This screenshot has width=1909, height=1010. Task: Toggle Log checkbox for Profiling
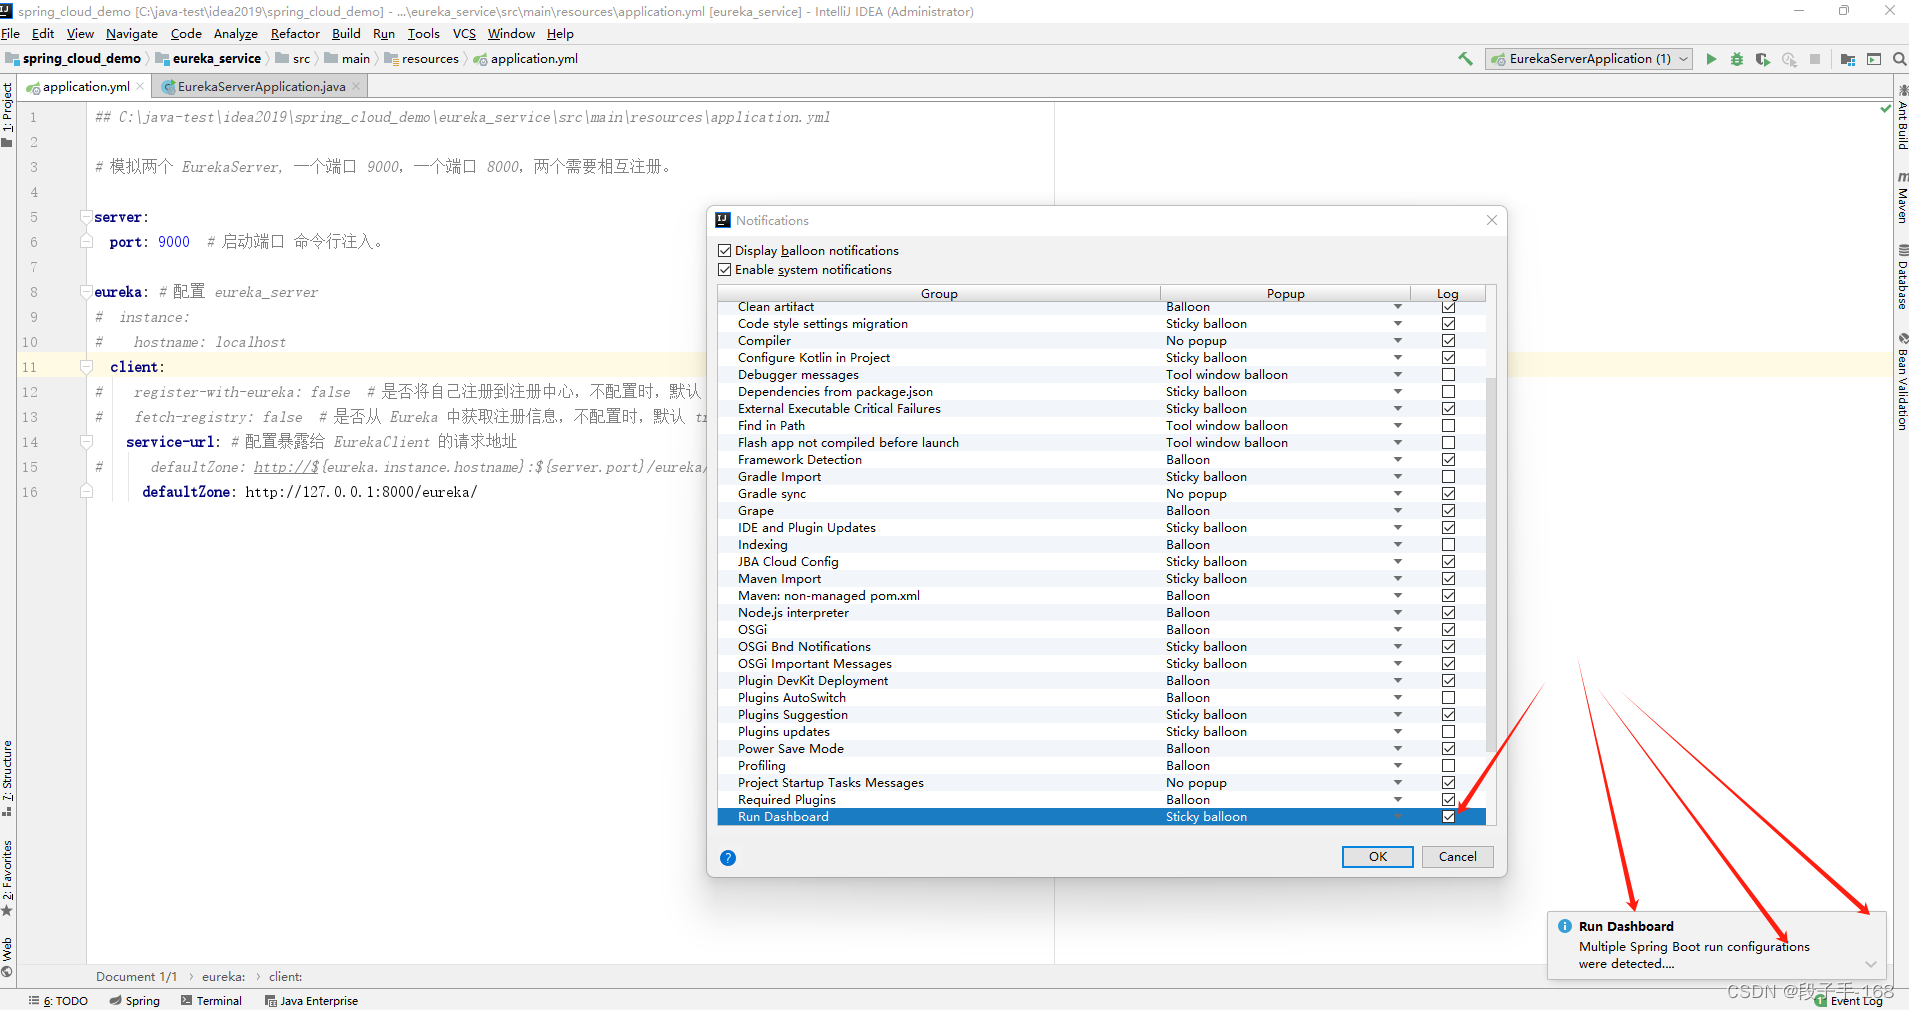(1448, 765)
